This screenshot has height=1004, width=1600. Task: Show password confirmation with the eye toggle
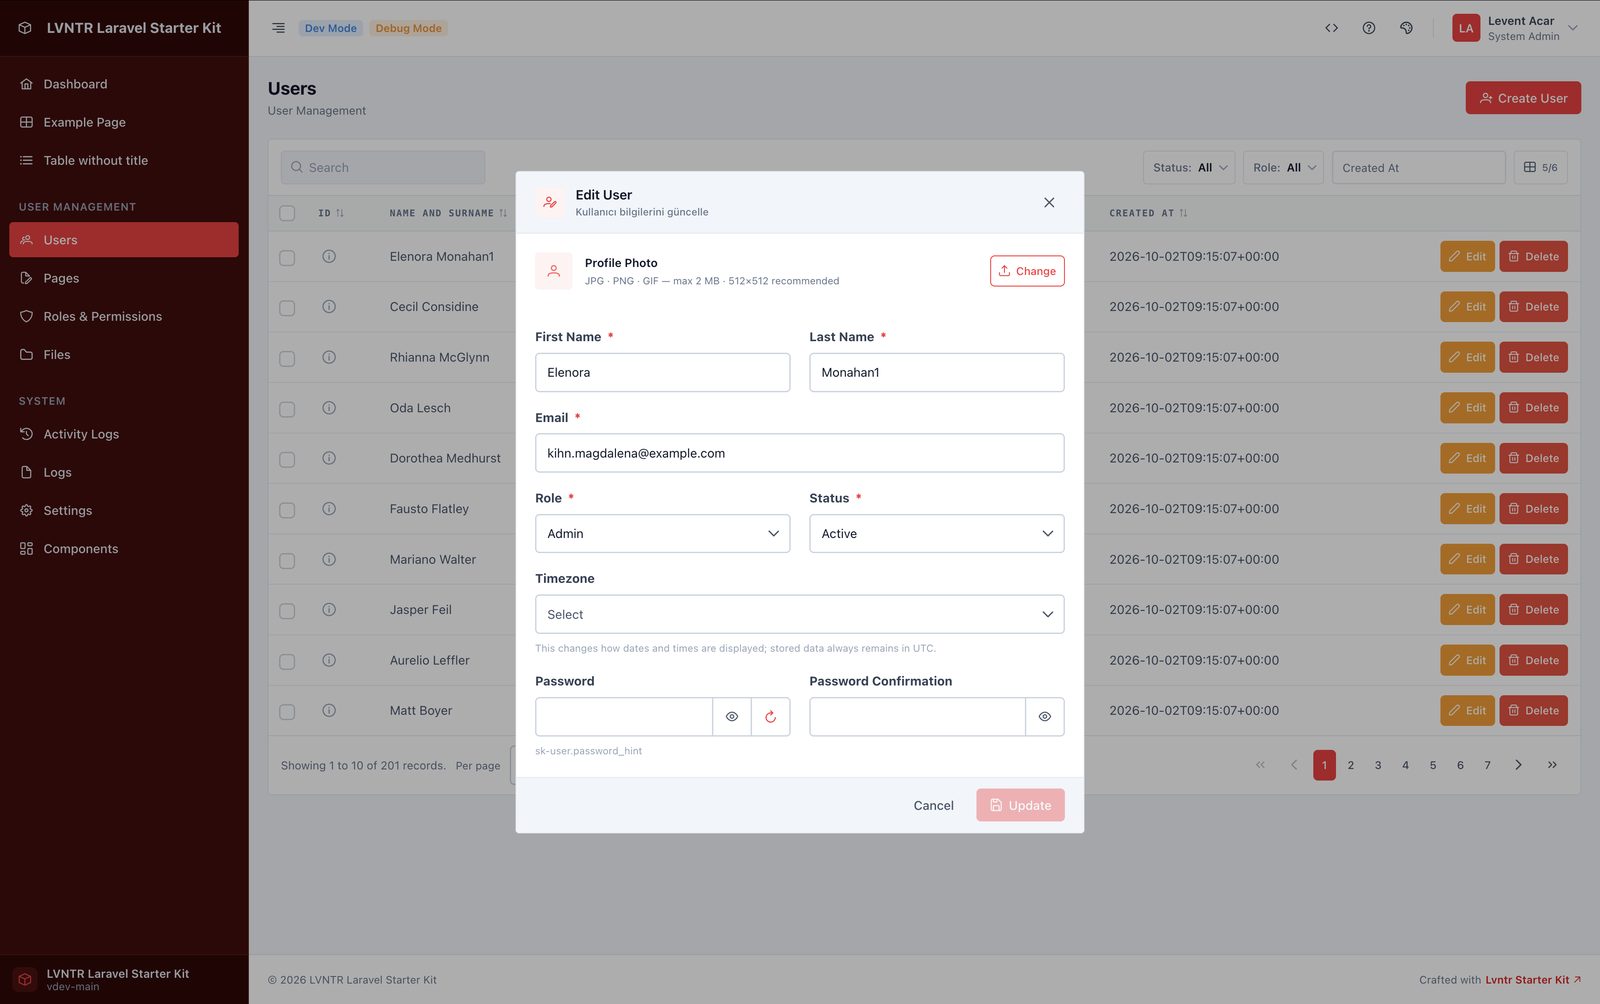pos(1045,717)
